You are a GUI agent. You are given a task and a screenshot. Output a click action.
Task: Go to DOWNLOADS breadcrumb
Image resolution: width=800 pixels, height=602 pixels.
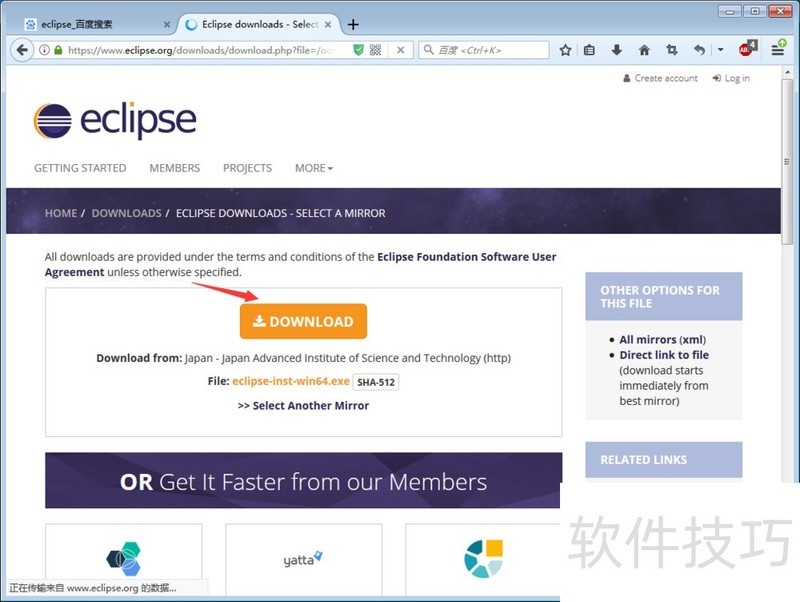(127, 213)
